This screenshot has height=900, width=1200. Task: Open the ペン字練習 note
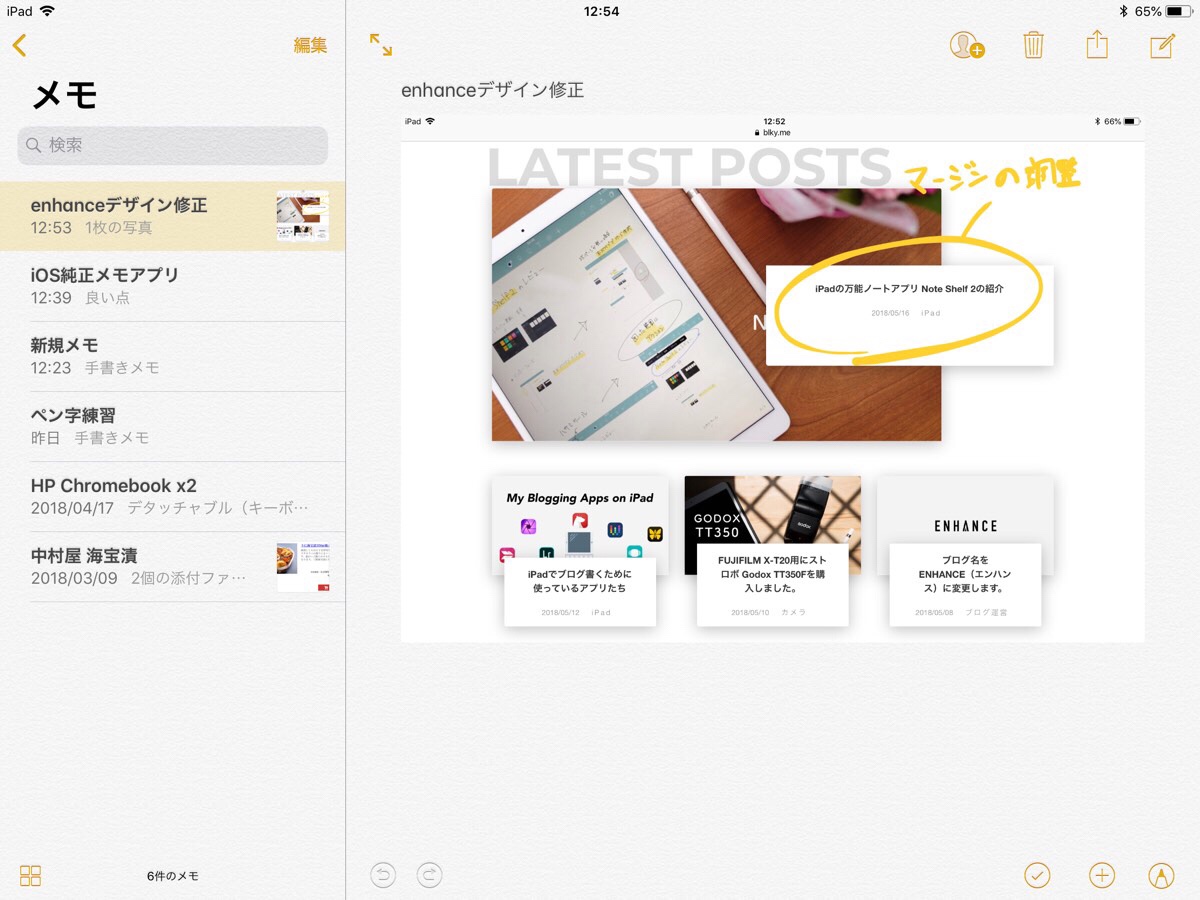tap(172, 426)
